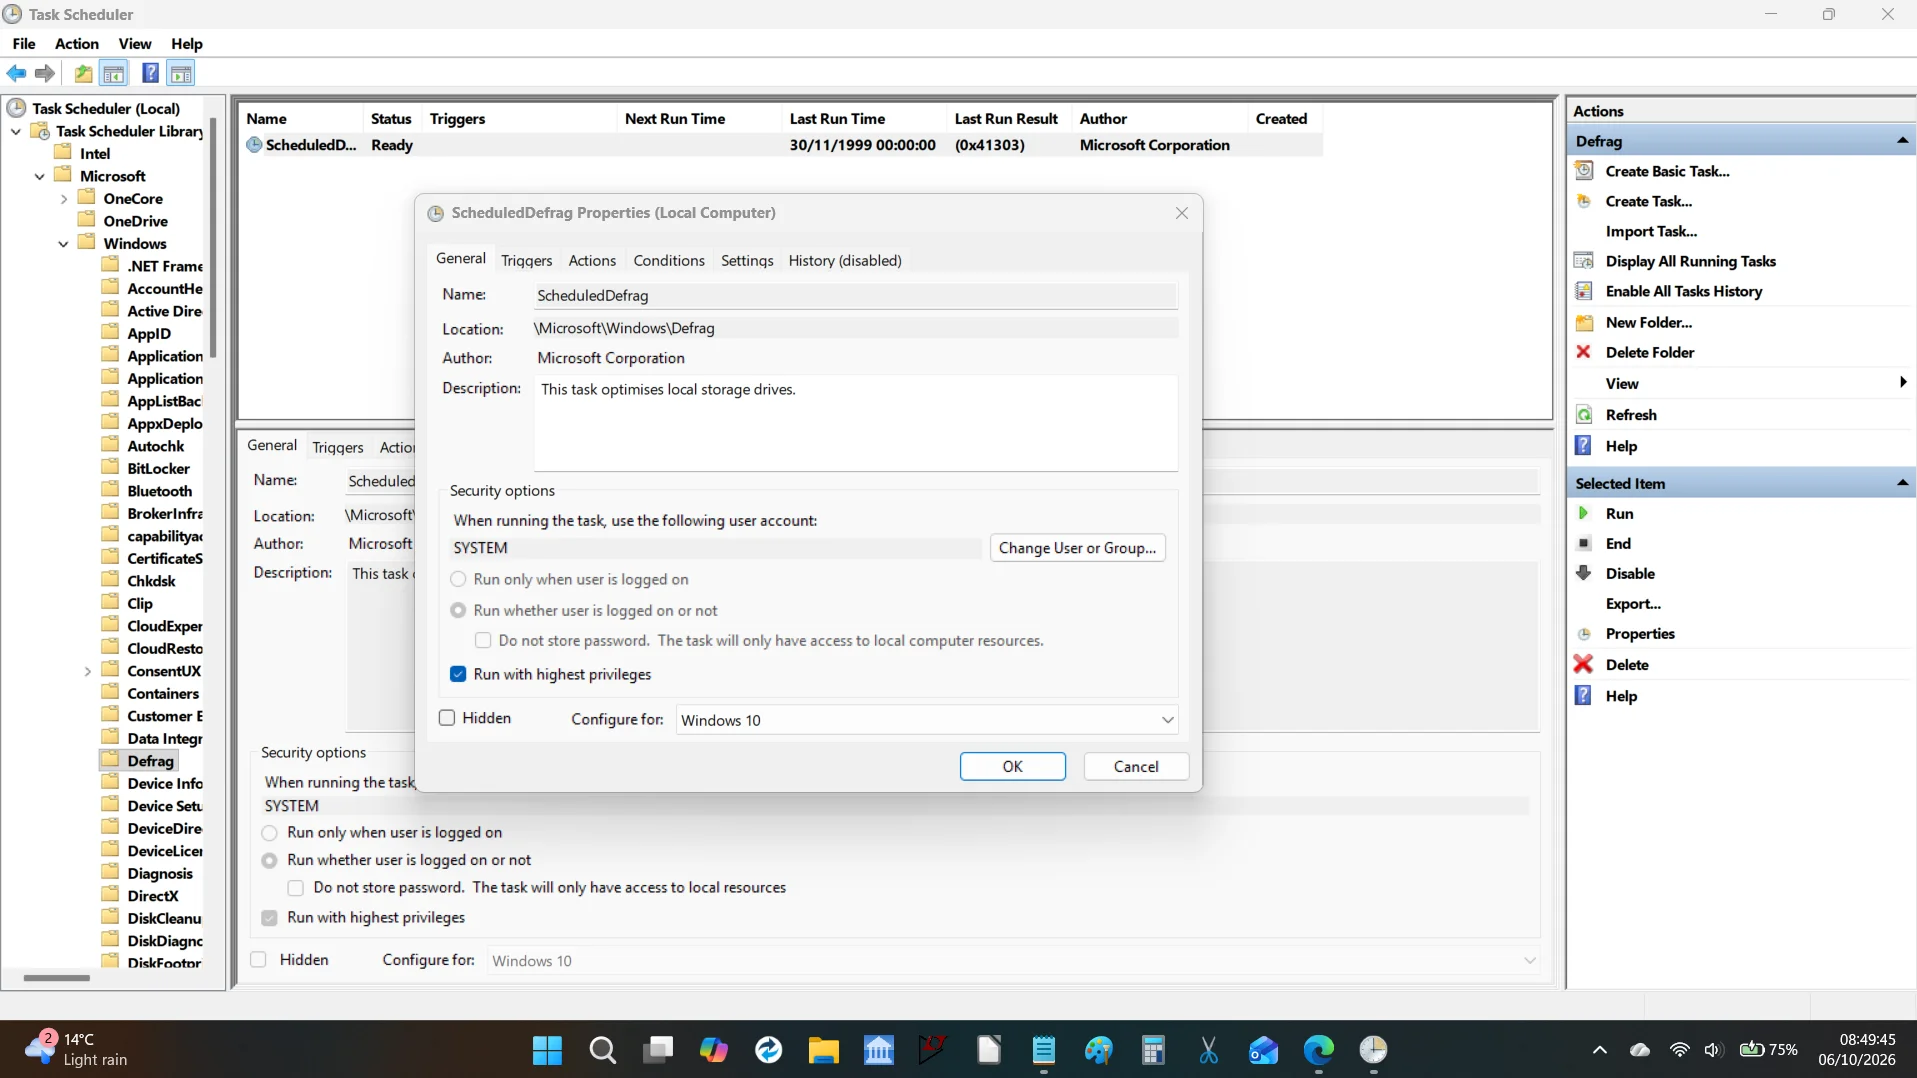Click the Create Basic Task icon

pos(1584,171)
